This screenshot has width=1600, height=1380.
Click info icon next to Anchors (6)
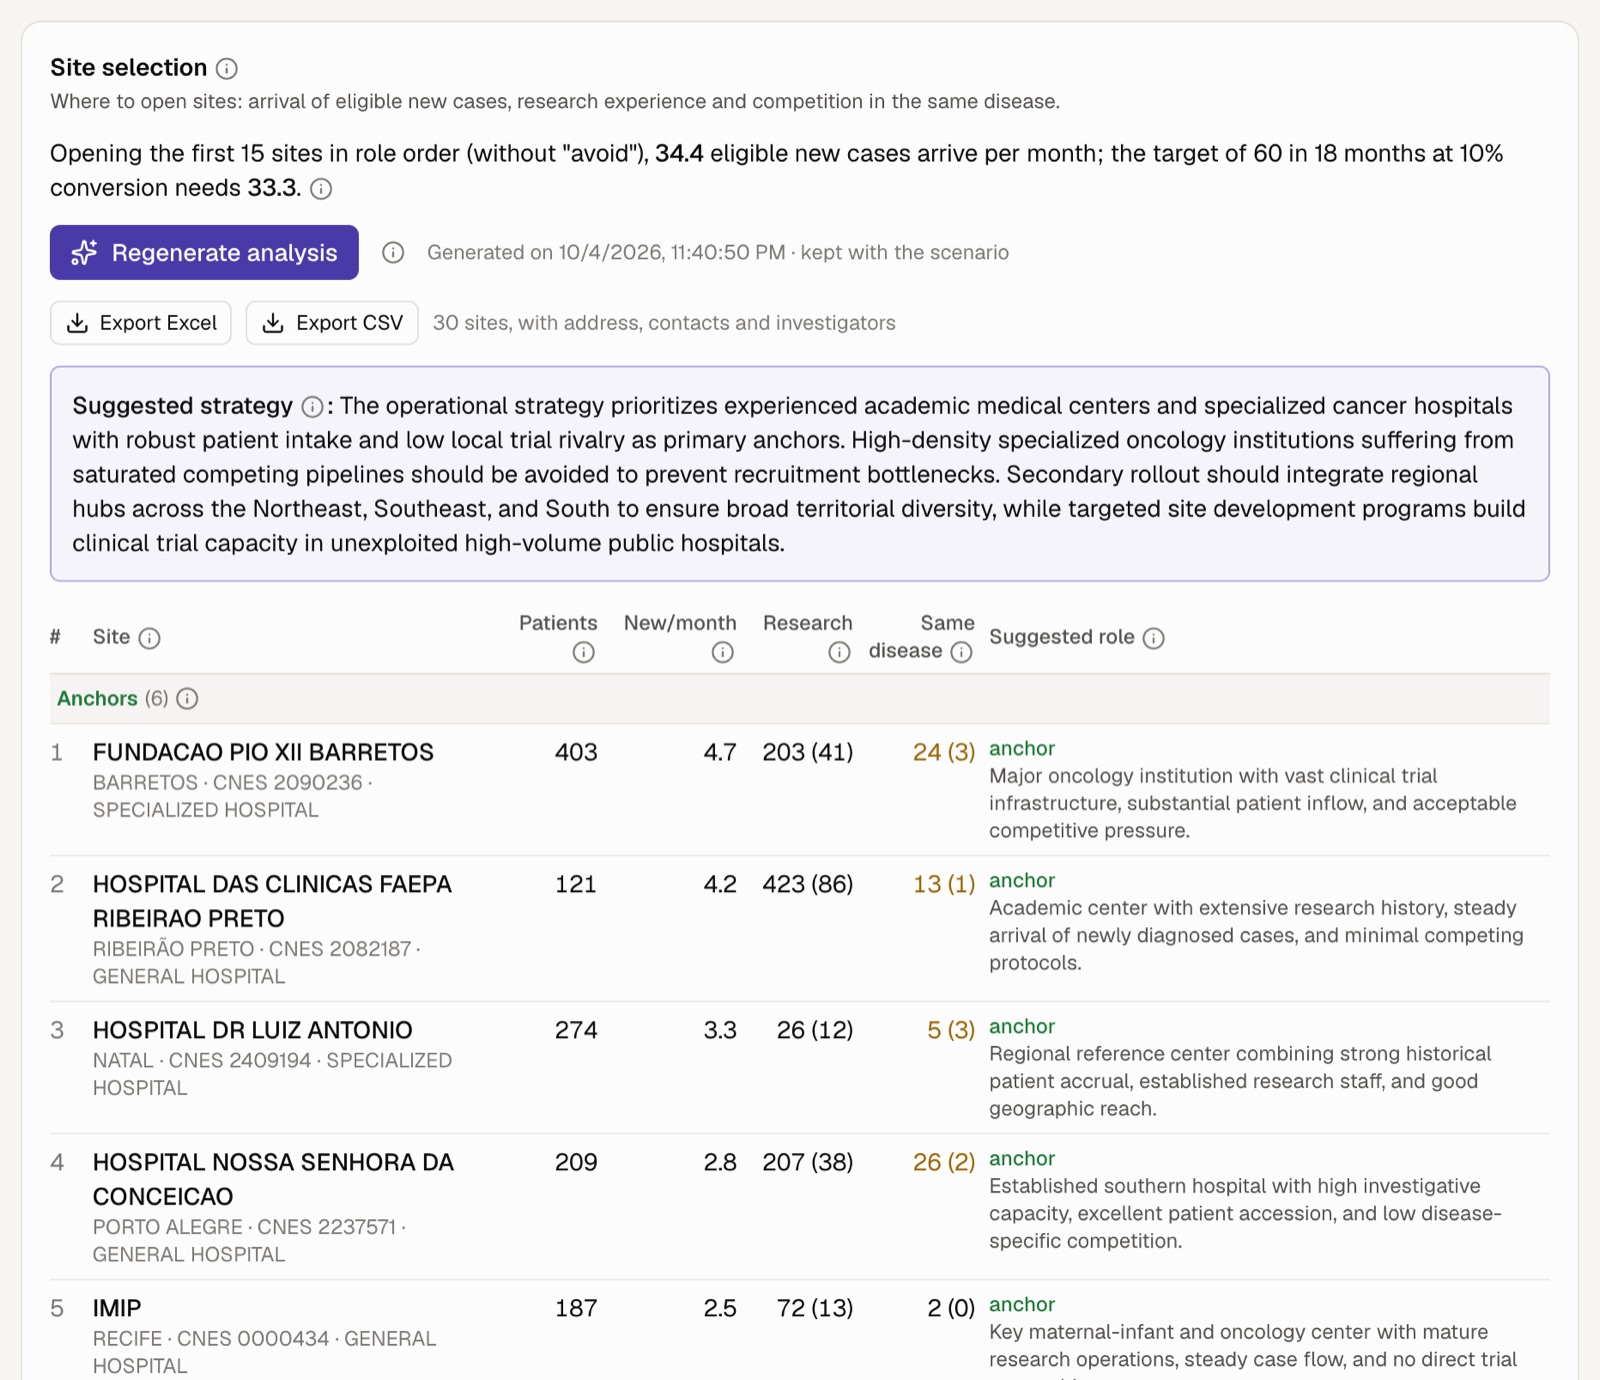tap(187, 699)
